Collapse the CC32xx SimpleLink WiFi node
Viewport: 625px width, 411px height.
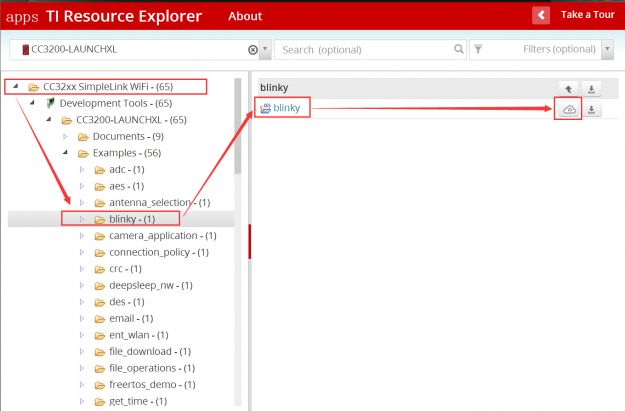pos(16,86)
